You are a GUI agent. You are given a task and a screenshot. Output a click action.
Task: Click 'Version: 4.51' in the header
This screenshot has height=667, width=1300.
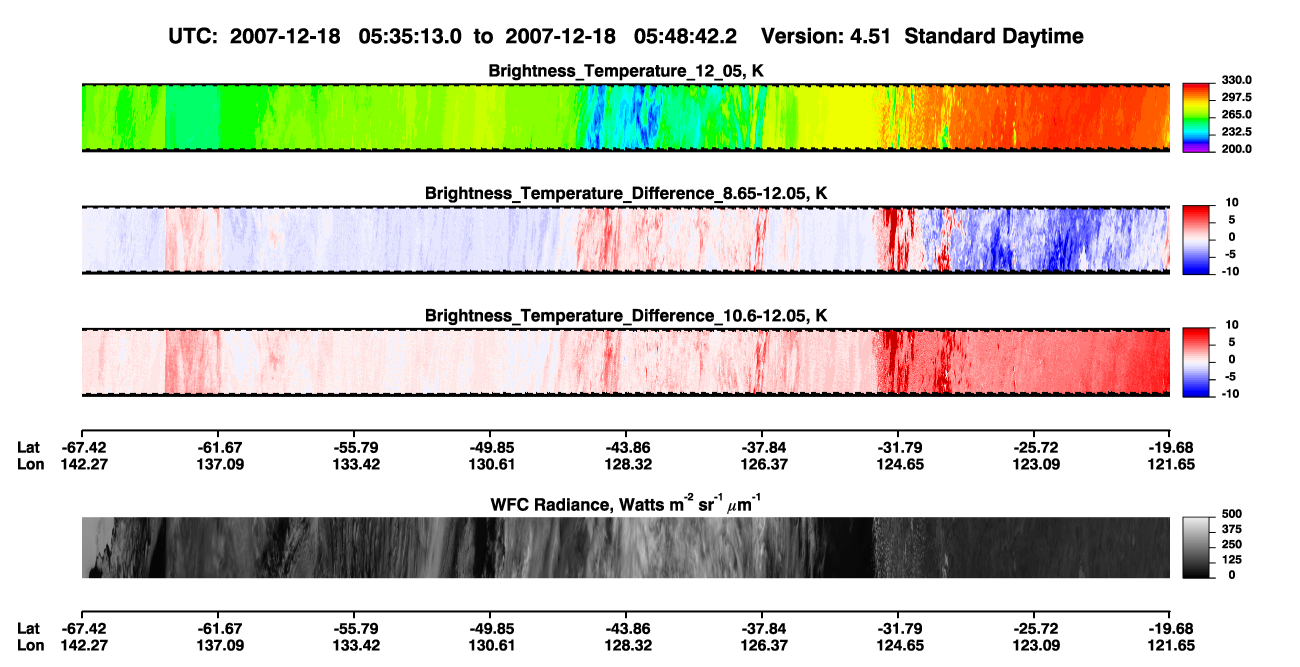click(827, 37)
